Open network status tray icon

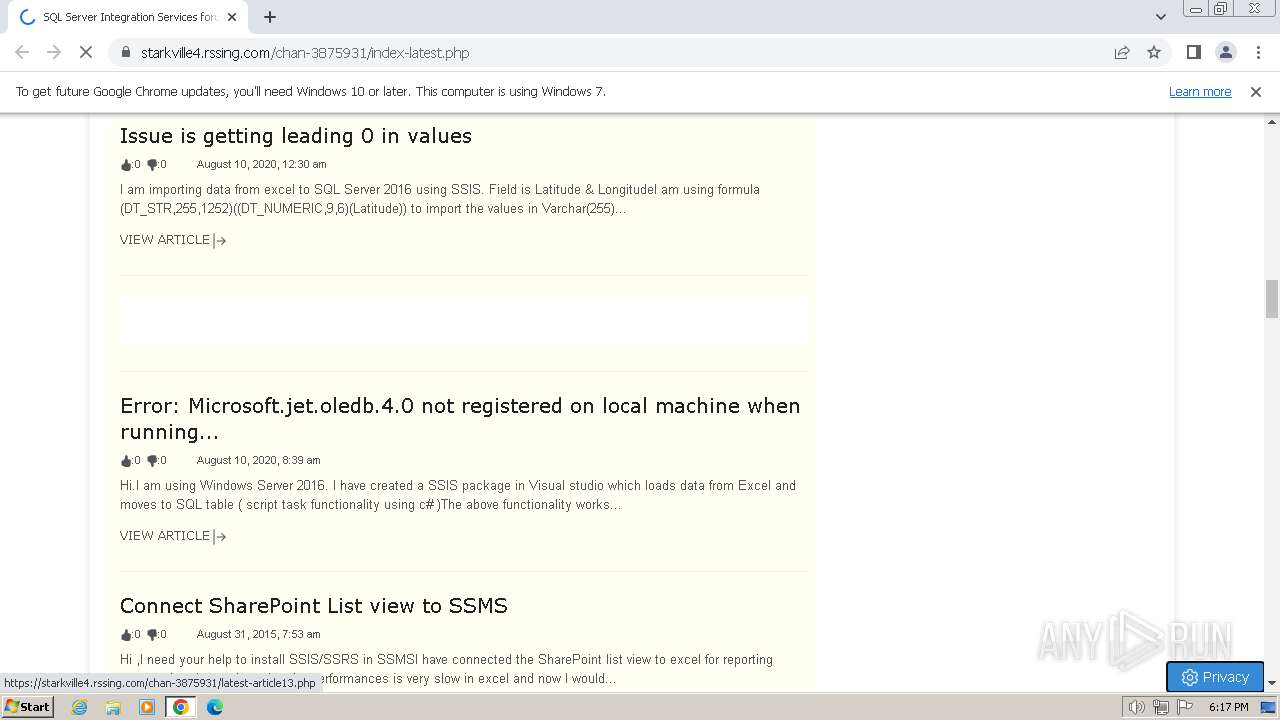tap(1161, 707)
